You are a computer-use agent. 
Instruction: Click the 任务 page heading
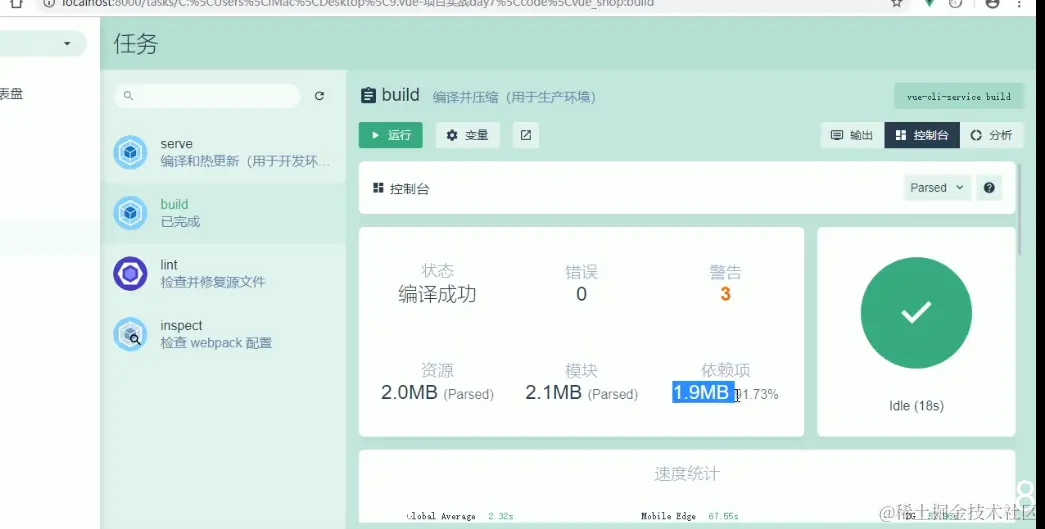pyautogui.click(x=136, y=44)
